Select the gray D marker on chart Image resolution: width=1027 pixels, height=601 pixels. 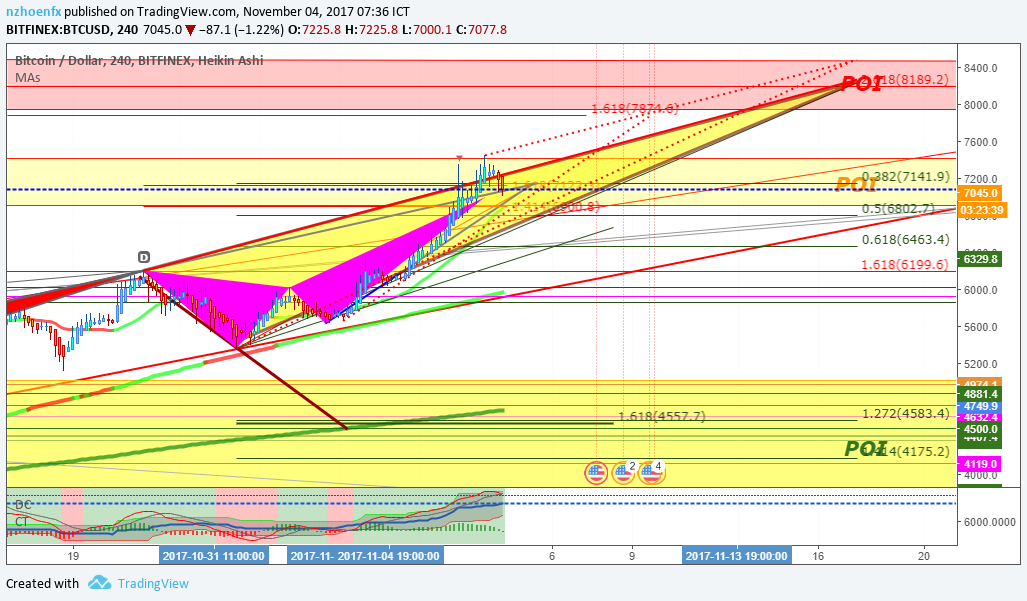click(144, 257)
